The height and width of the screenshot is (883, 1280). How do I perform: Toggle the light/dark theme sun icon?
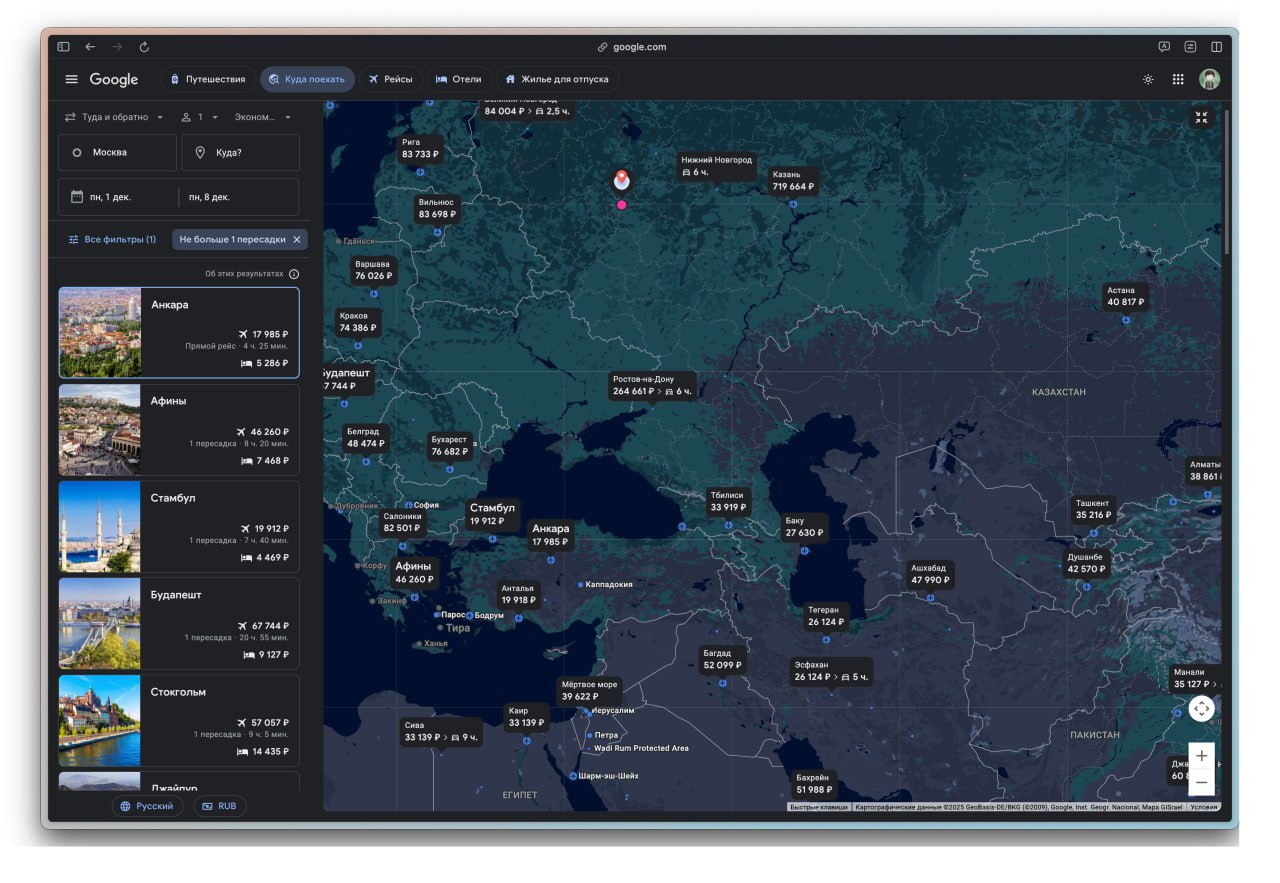[x=1148, y=80]
